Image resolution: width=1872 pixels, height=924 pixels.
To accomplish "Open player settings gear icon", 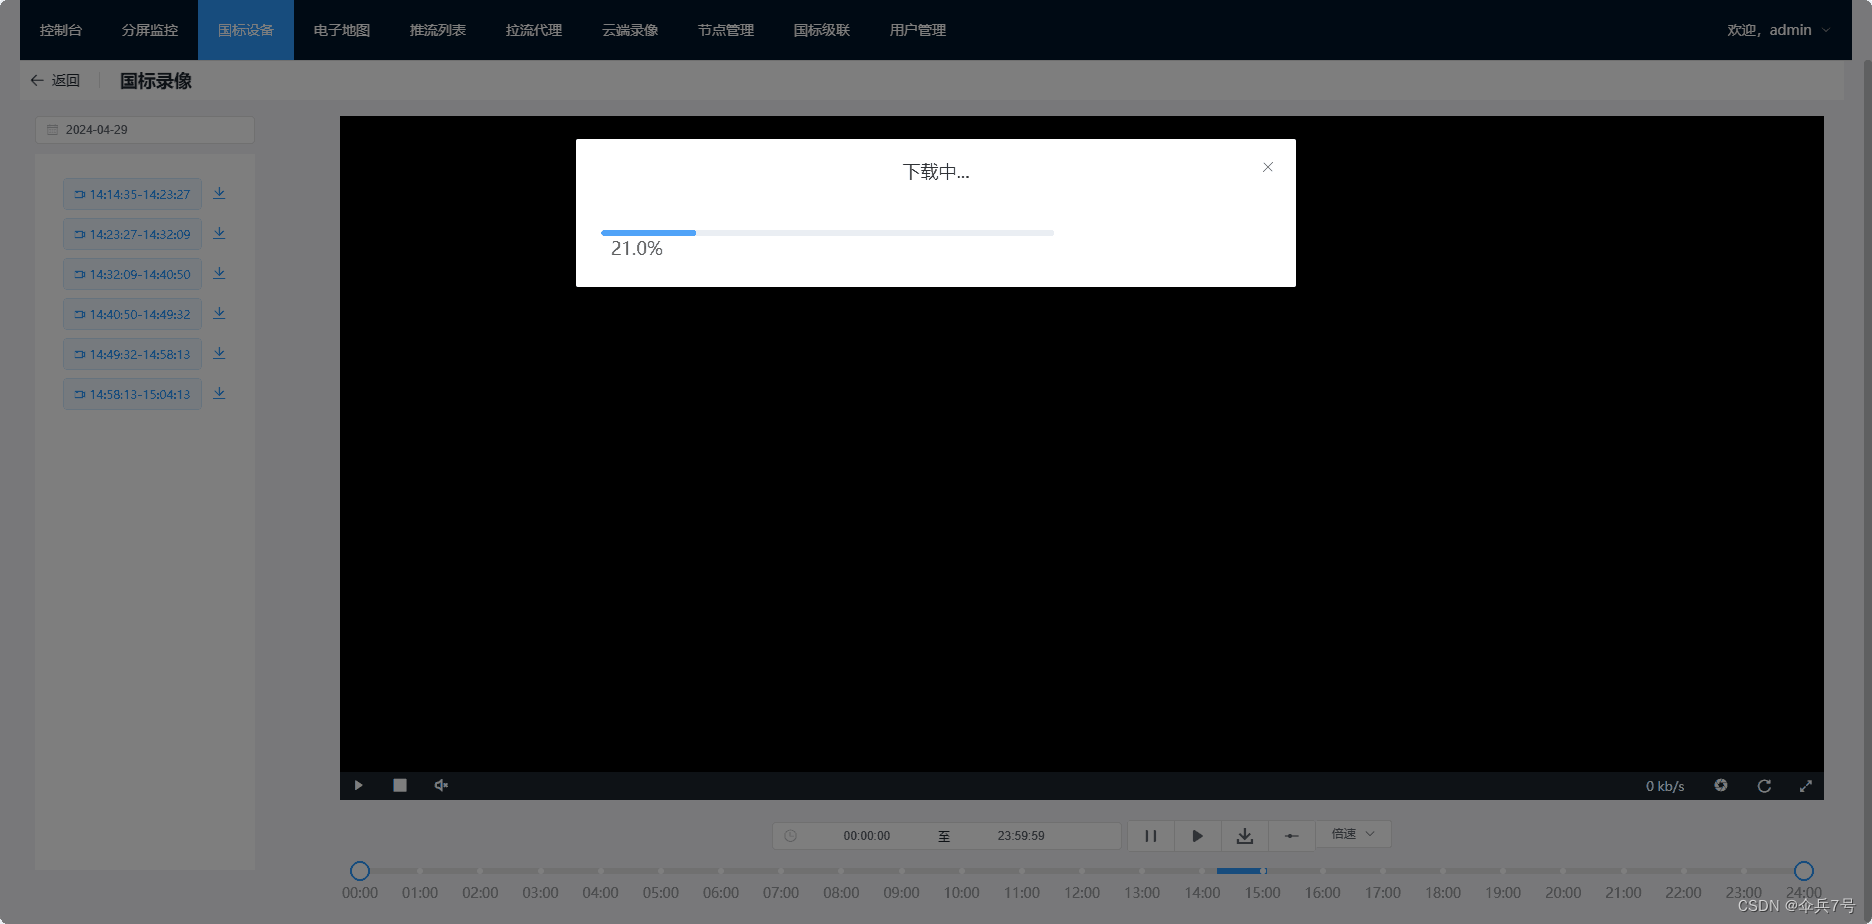I will click(x=1721, y=786).
